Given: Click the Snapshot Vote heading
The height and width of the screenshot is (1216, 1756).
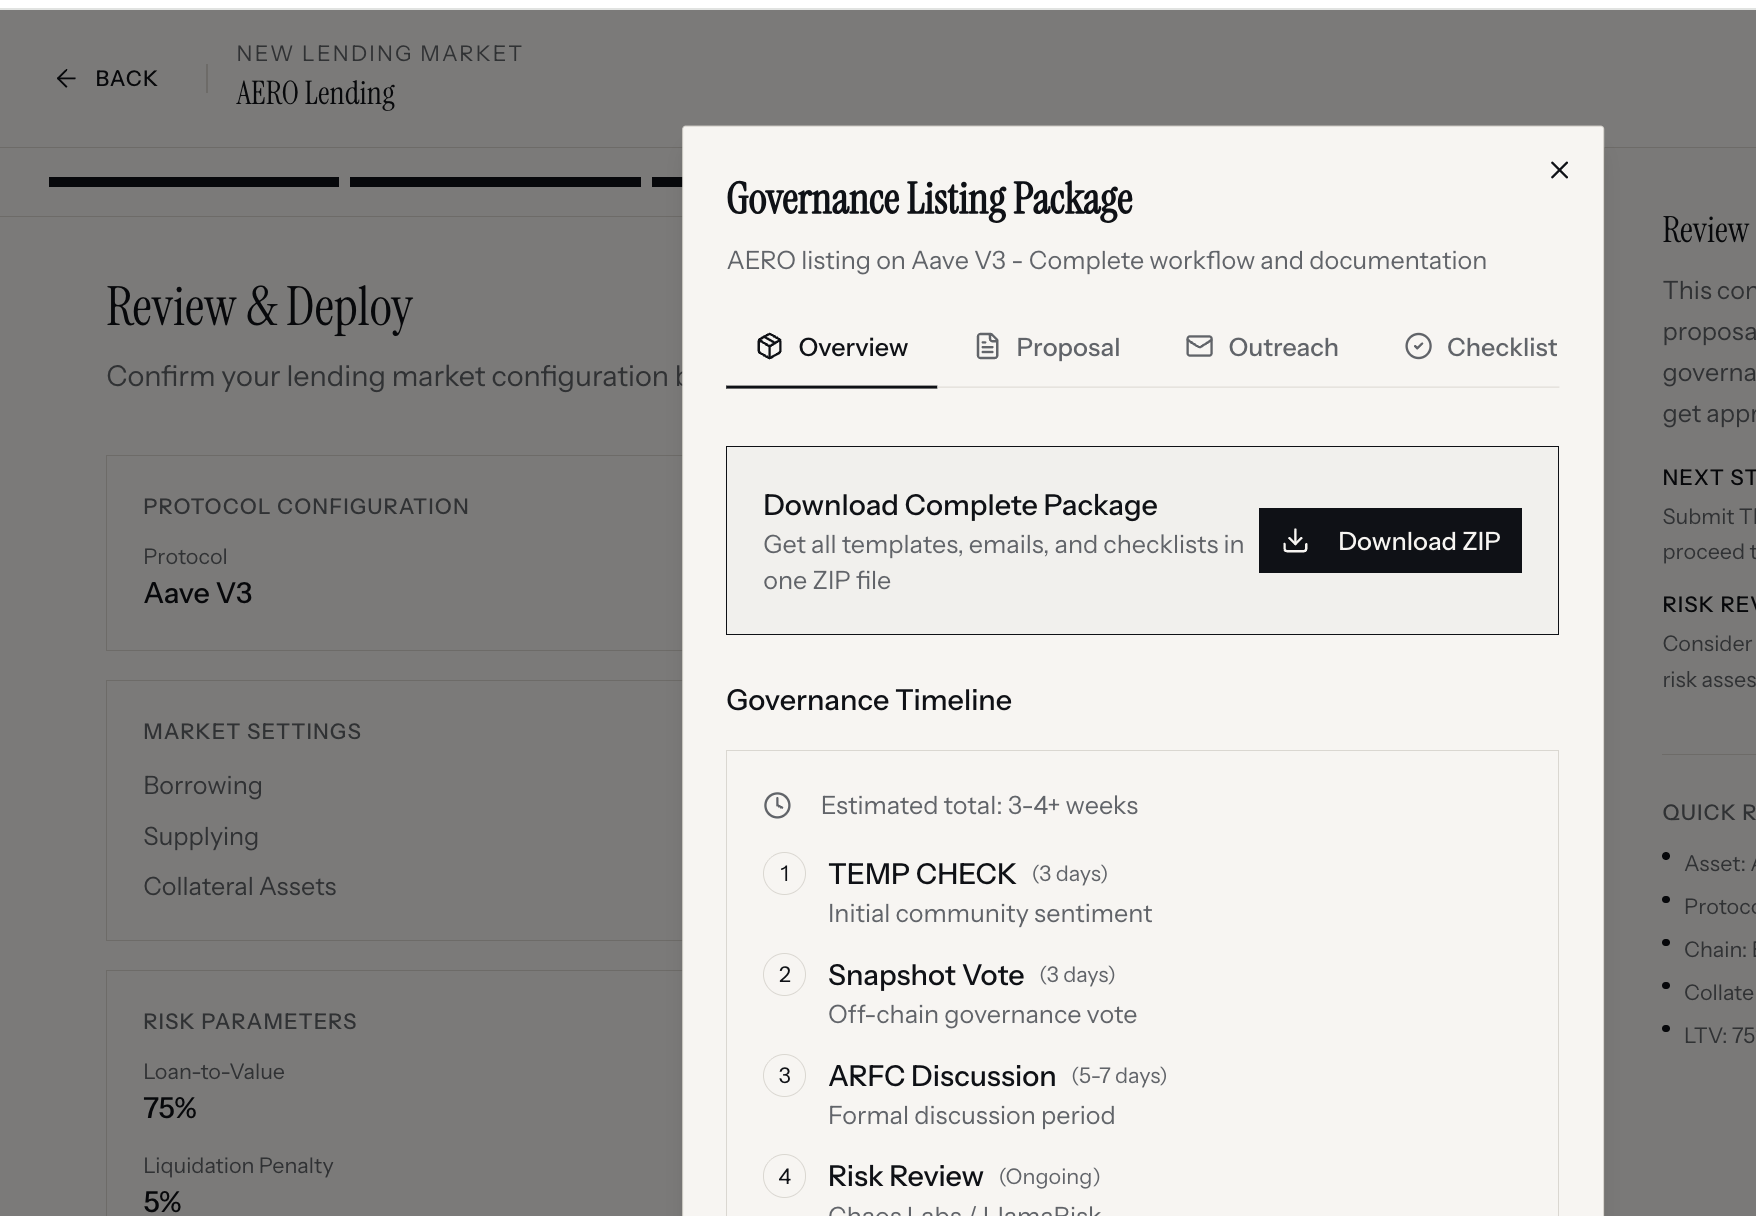Looking at the screenshot, I should pyautogui.click(x=926, y=975).
